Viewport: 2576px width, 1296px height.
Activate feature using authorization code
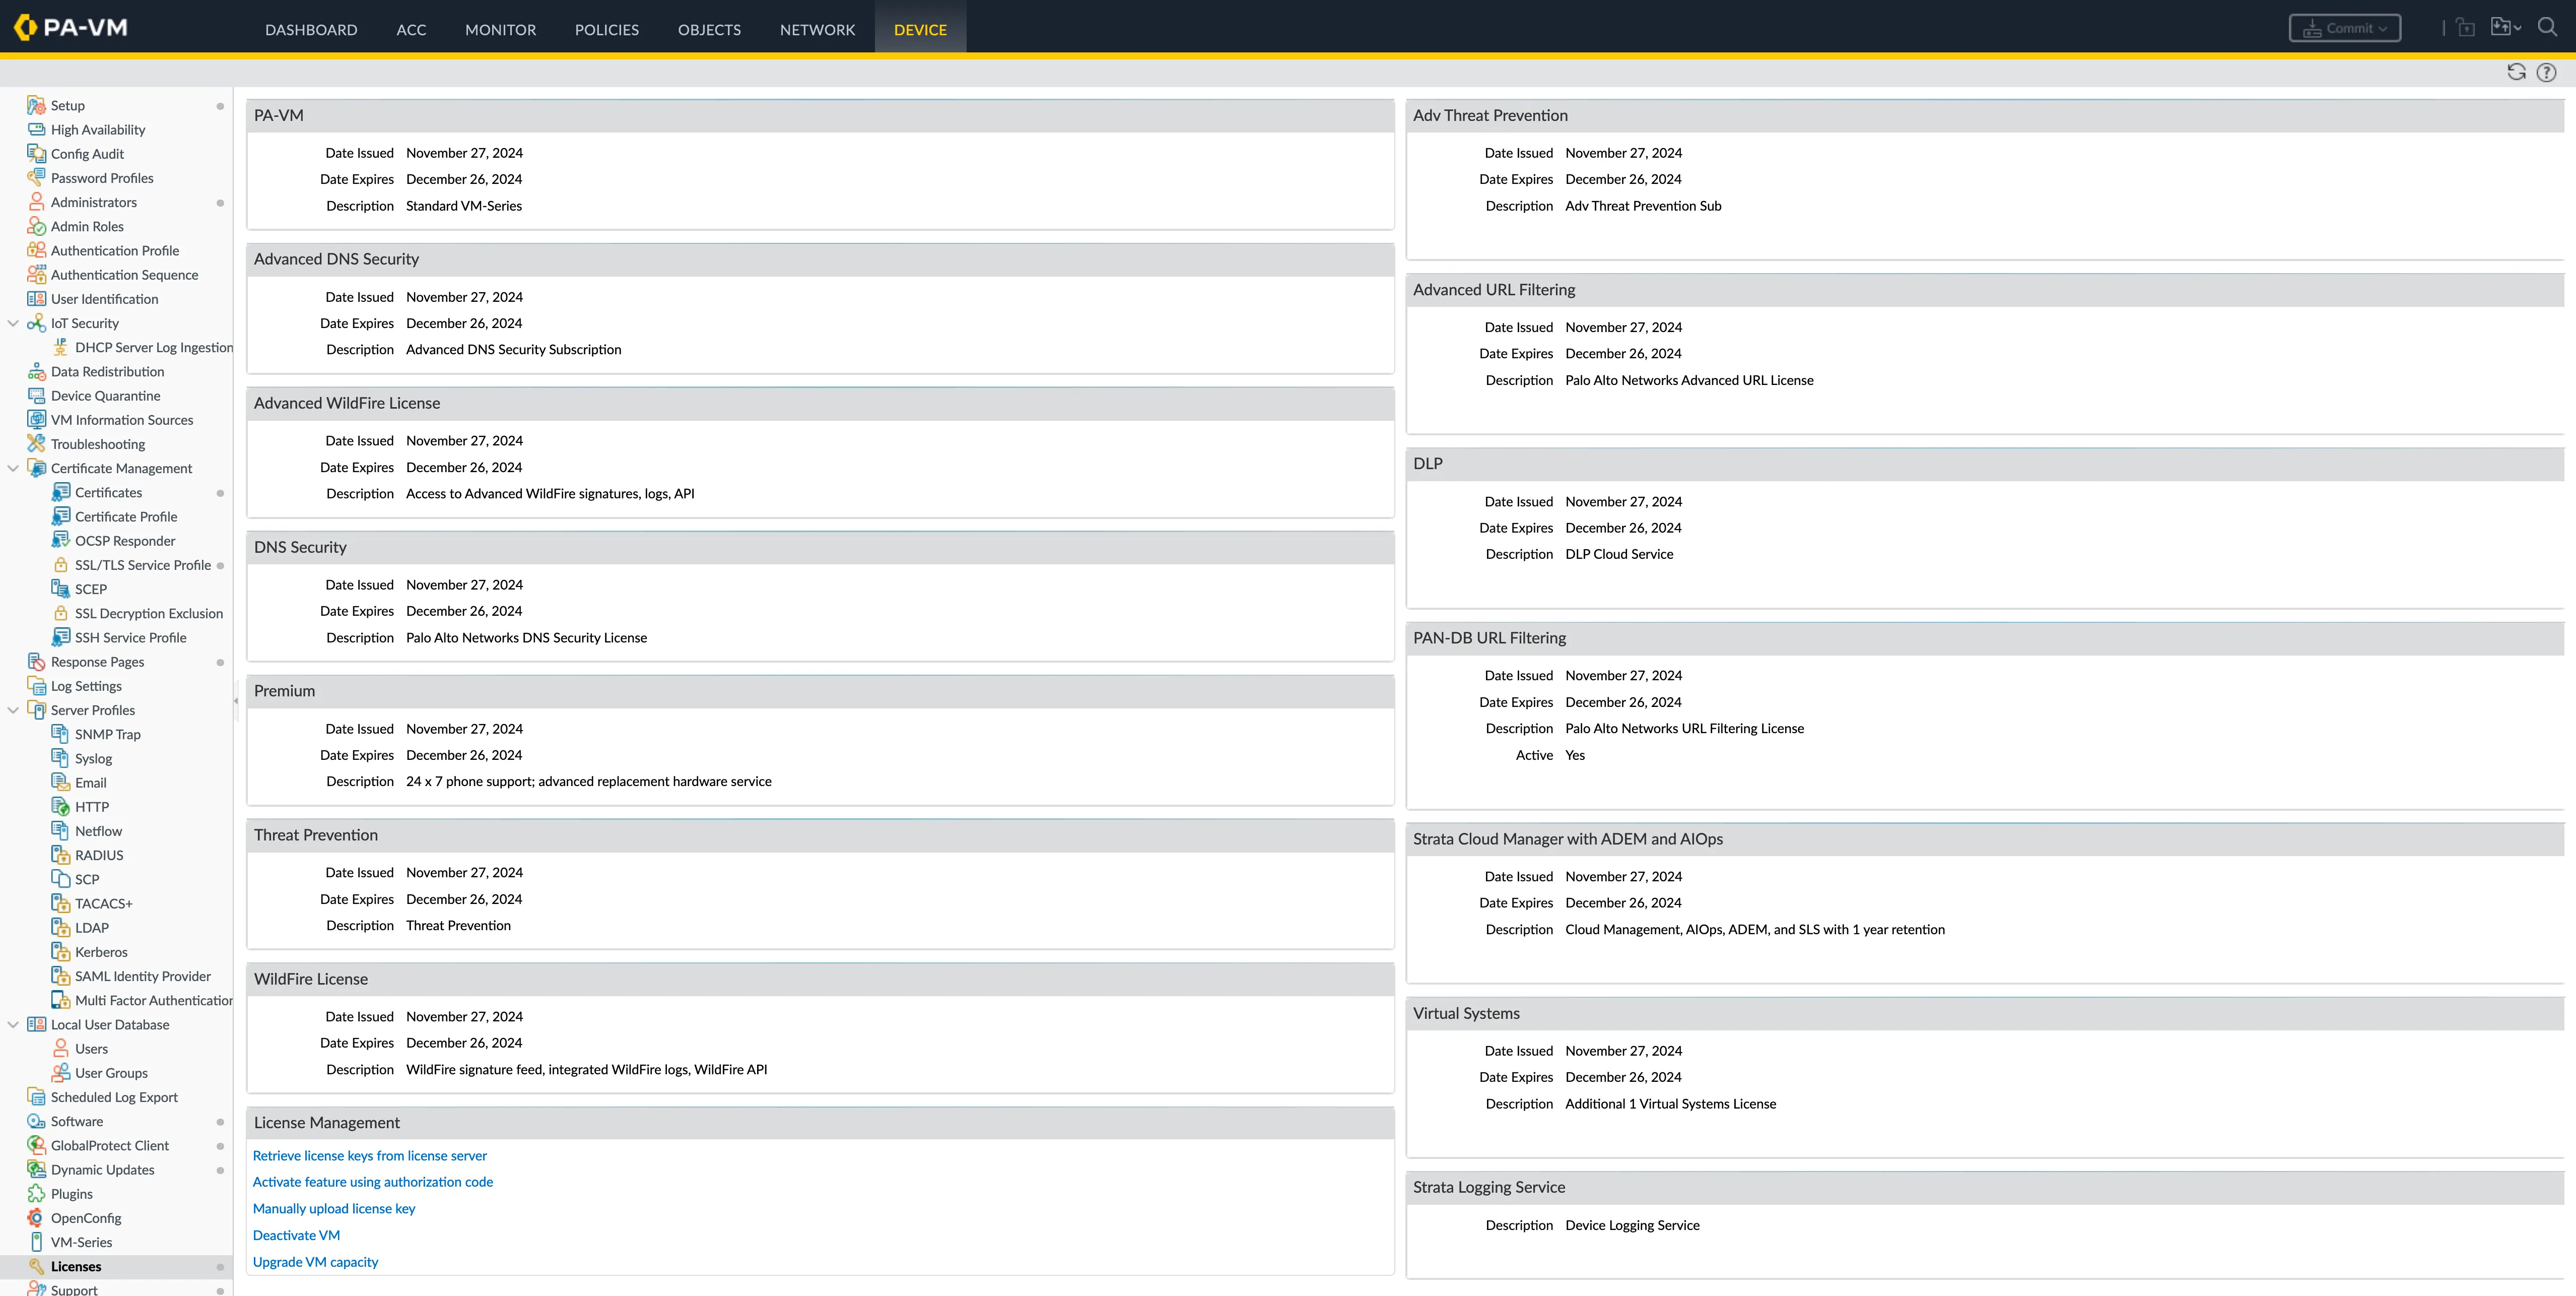point(373,1181)
